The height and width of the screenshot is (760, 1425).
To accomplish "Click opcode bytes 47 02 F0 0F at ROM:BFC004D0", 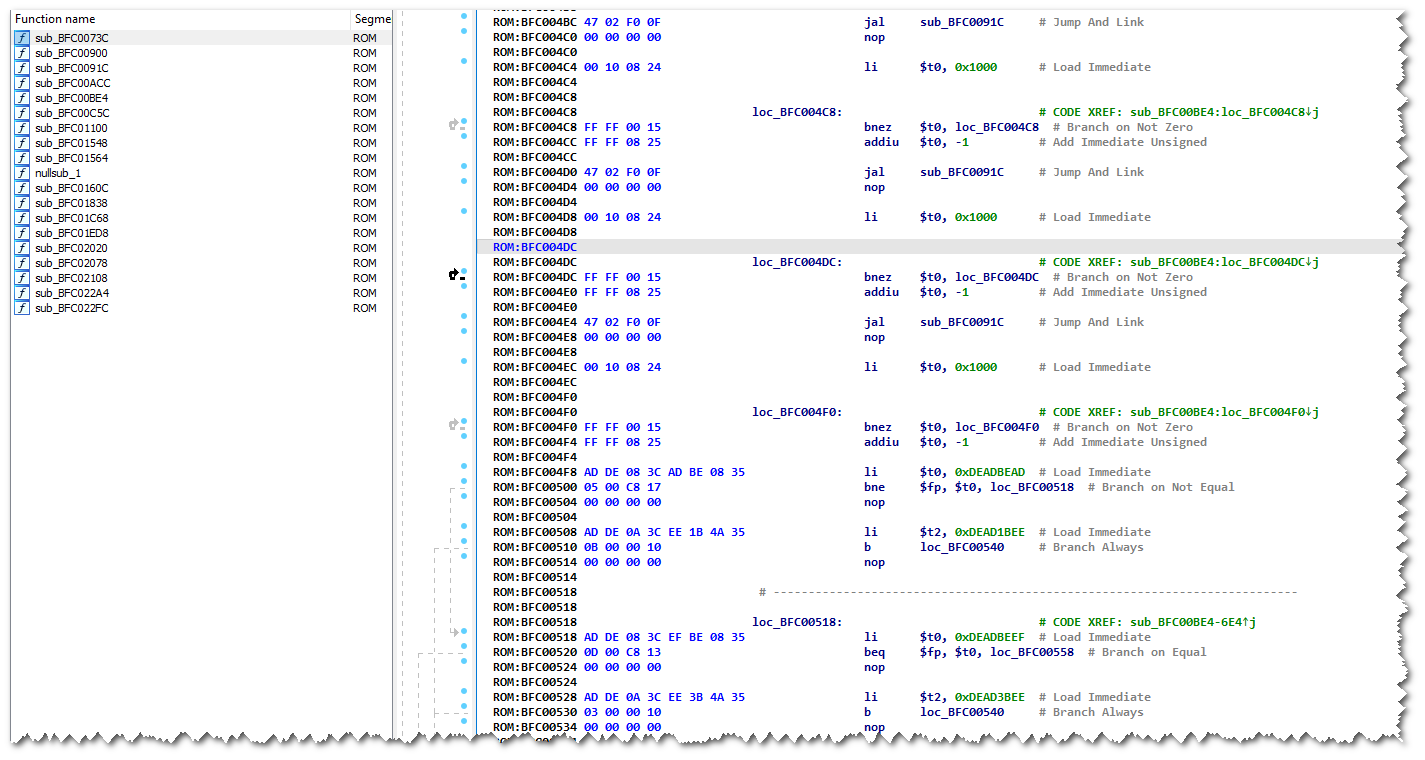I will [x=622, y=172].
